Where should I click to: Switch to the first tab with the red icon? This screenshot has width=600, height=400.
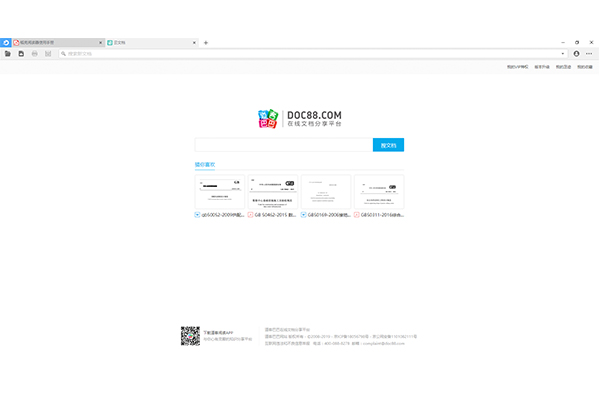pos(57,43)
